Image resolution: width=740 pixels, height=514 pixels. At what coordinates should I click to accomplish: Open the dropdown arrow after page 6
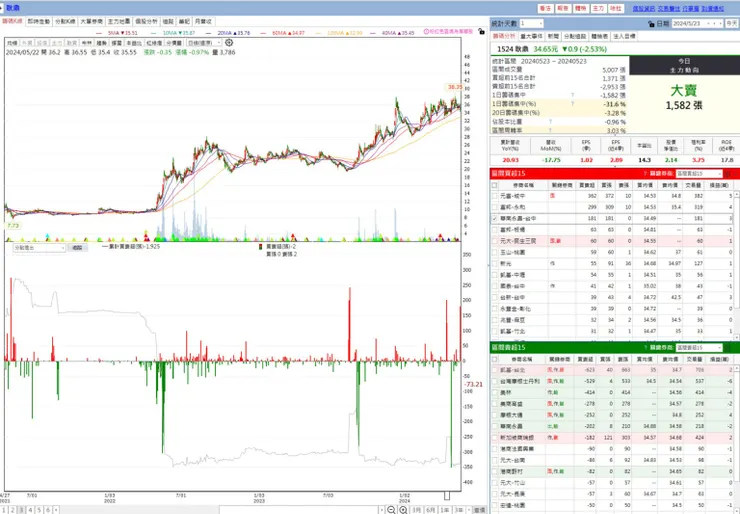point(56,510)
